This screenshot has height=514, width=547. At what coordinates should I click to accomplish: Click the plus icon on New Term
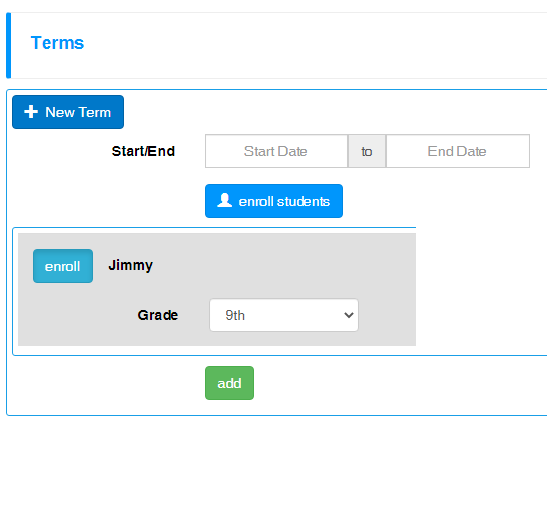[31, 112]
